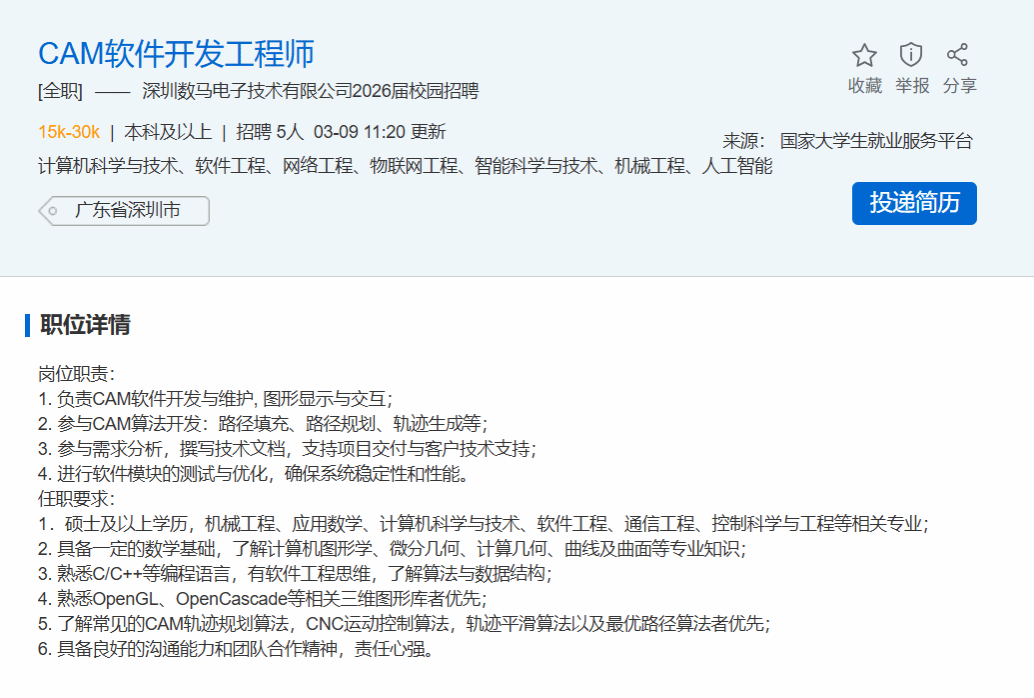The image size is (1034, 698).
Task: Click the star favorite icon
Action: pos(864,55)
